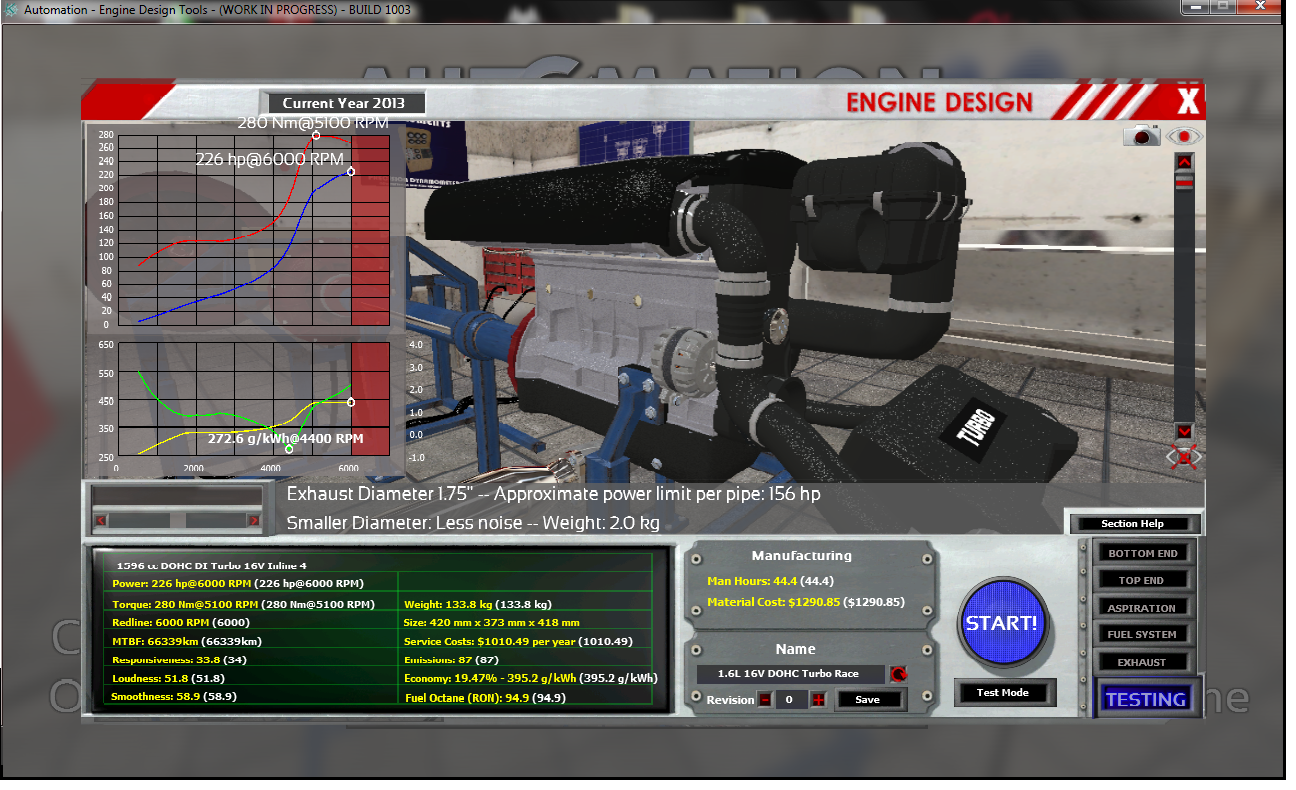The image size is (1296, 790).
Task: Take a screenshot with the camera icon
Action: click(1141, 135)
